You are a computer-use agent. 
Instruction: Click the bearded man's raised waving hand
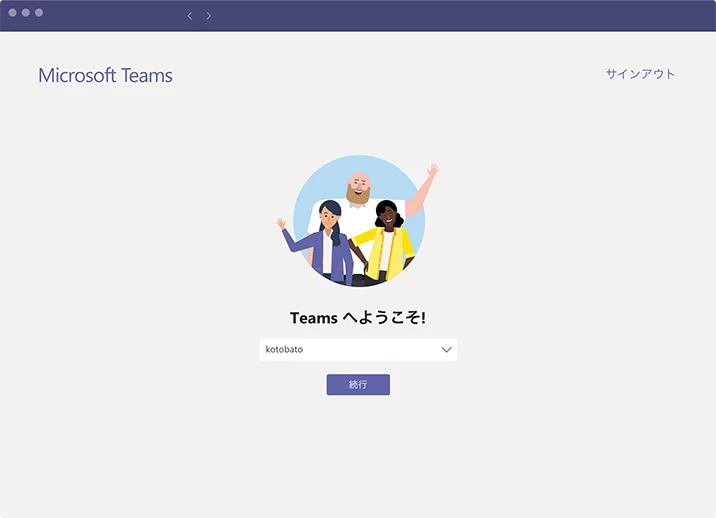431,172
